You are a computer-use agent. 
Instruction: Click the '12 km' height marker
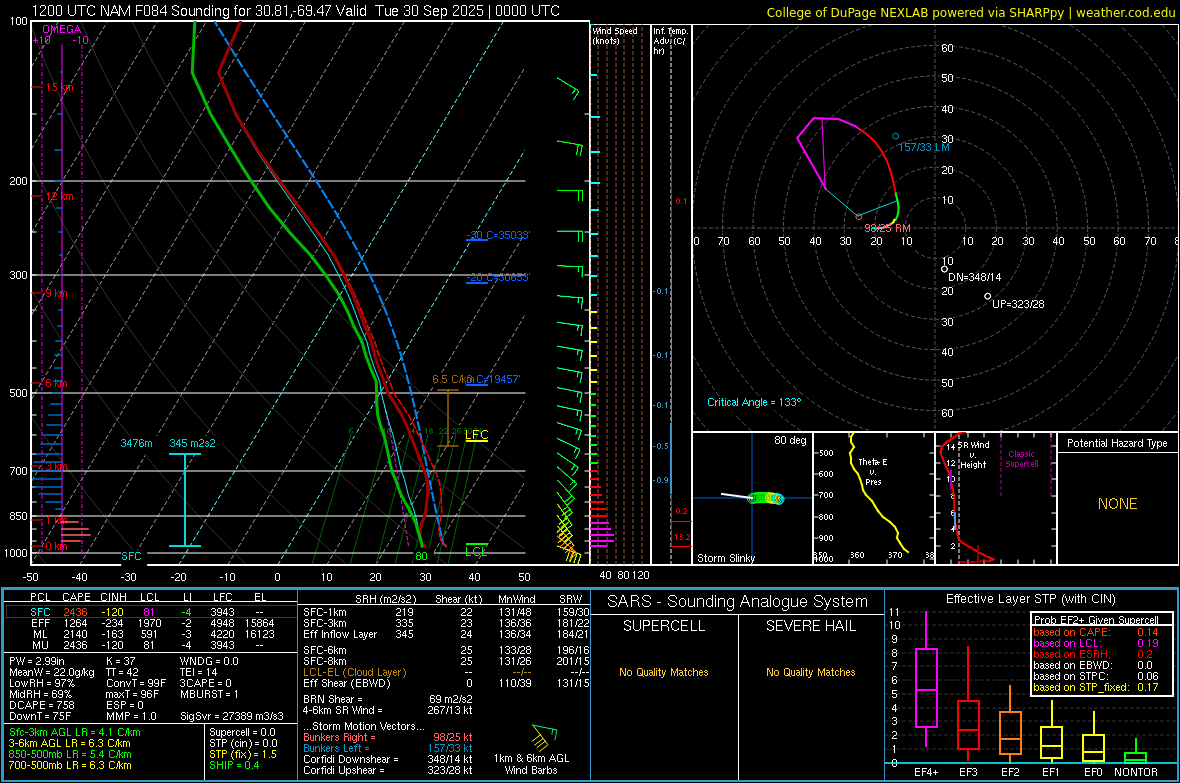(59, 196)
